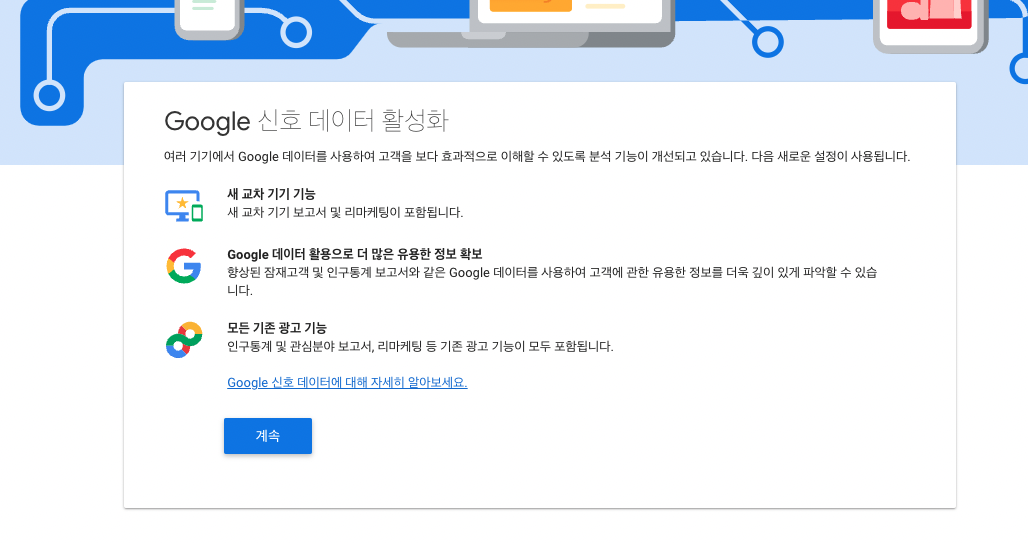
Task: Click the 새 교차 기기 보고서 및 리마케팅이 포함됩니다 description
Action: point(345,212)
